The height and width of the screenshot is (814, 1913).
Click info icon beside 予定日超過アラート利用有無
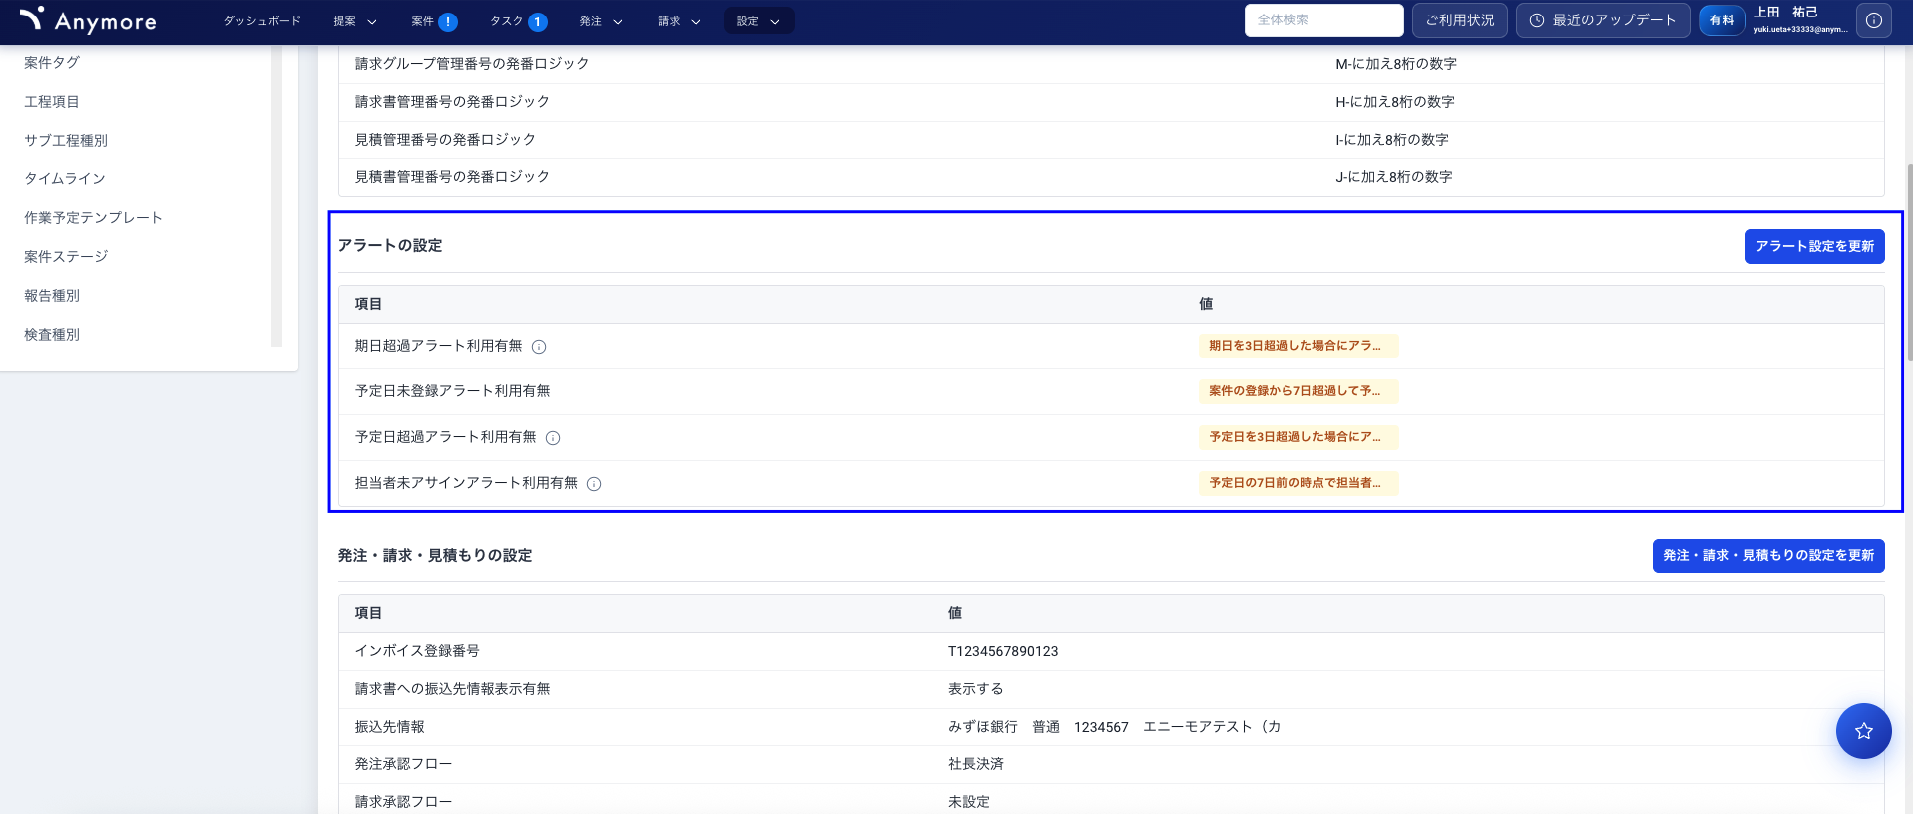pos(553,438)
